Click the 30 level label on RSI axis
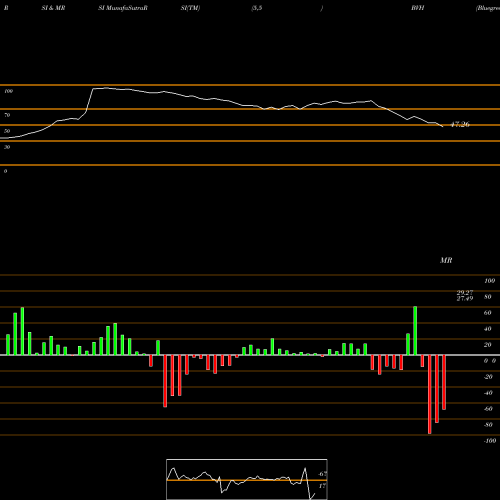 (7, 147)
